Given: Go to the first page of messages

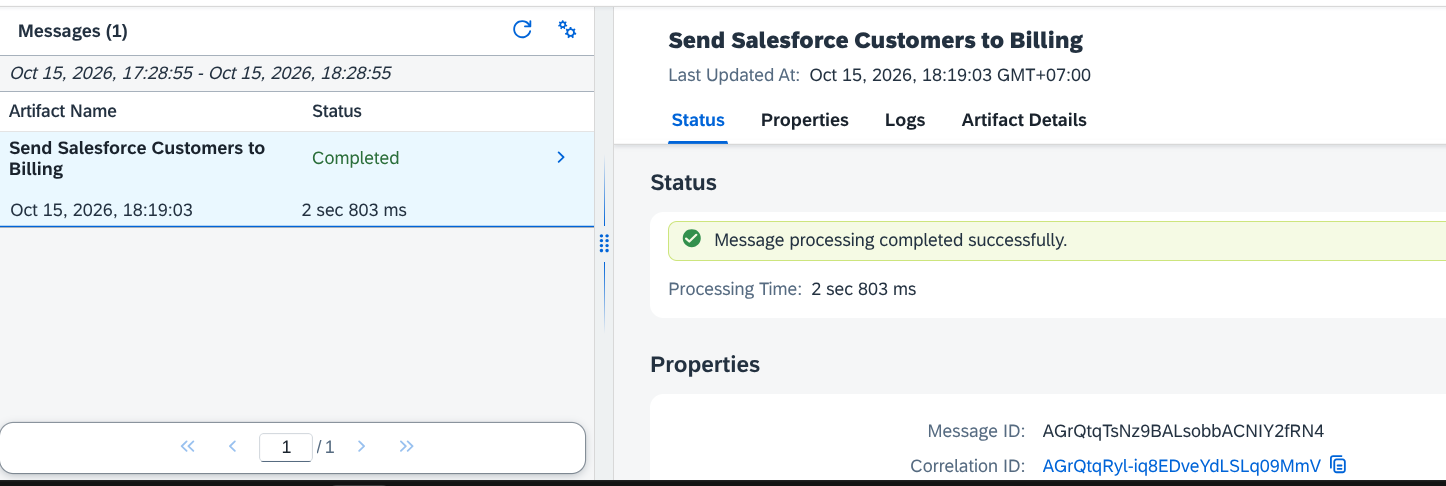Looking at the screenshot, I should pyautogui.click(x=188, y=447).
